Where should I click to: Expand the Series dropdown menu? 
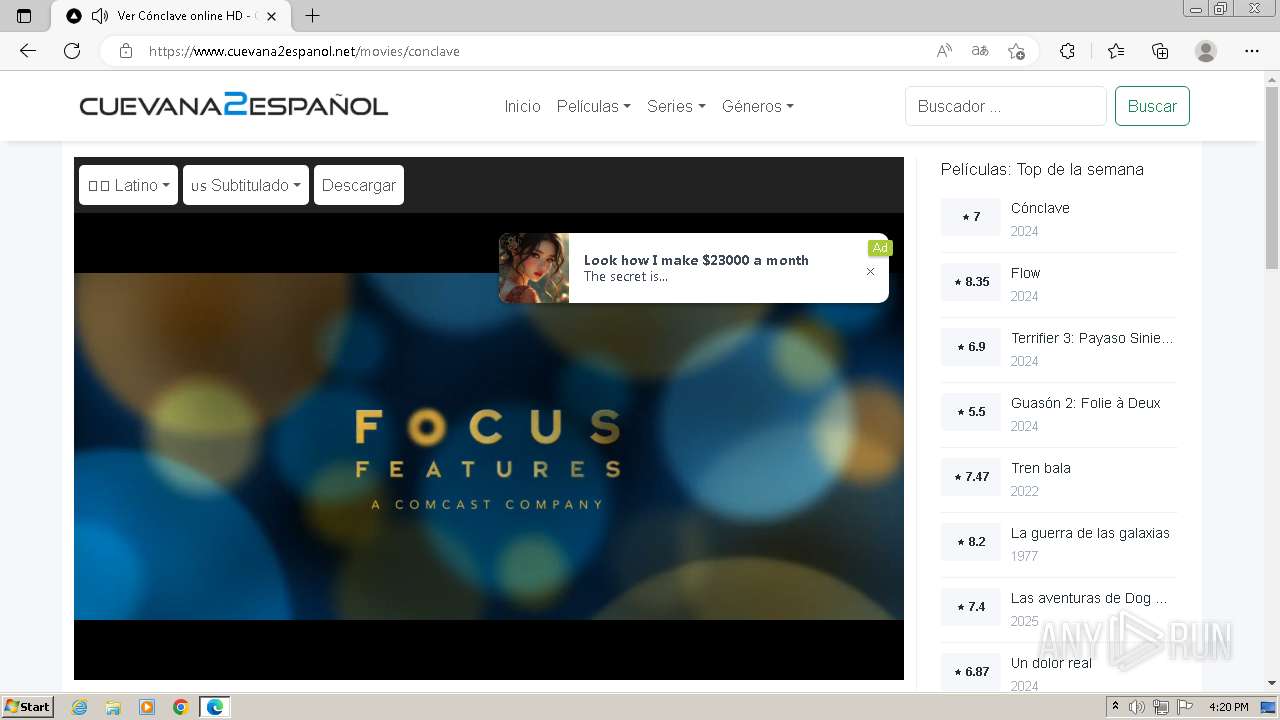pos(676,106)
